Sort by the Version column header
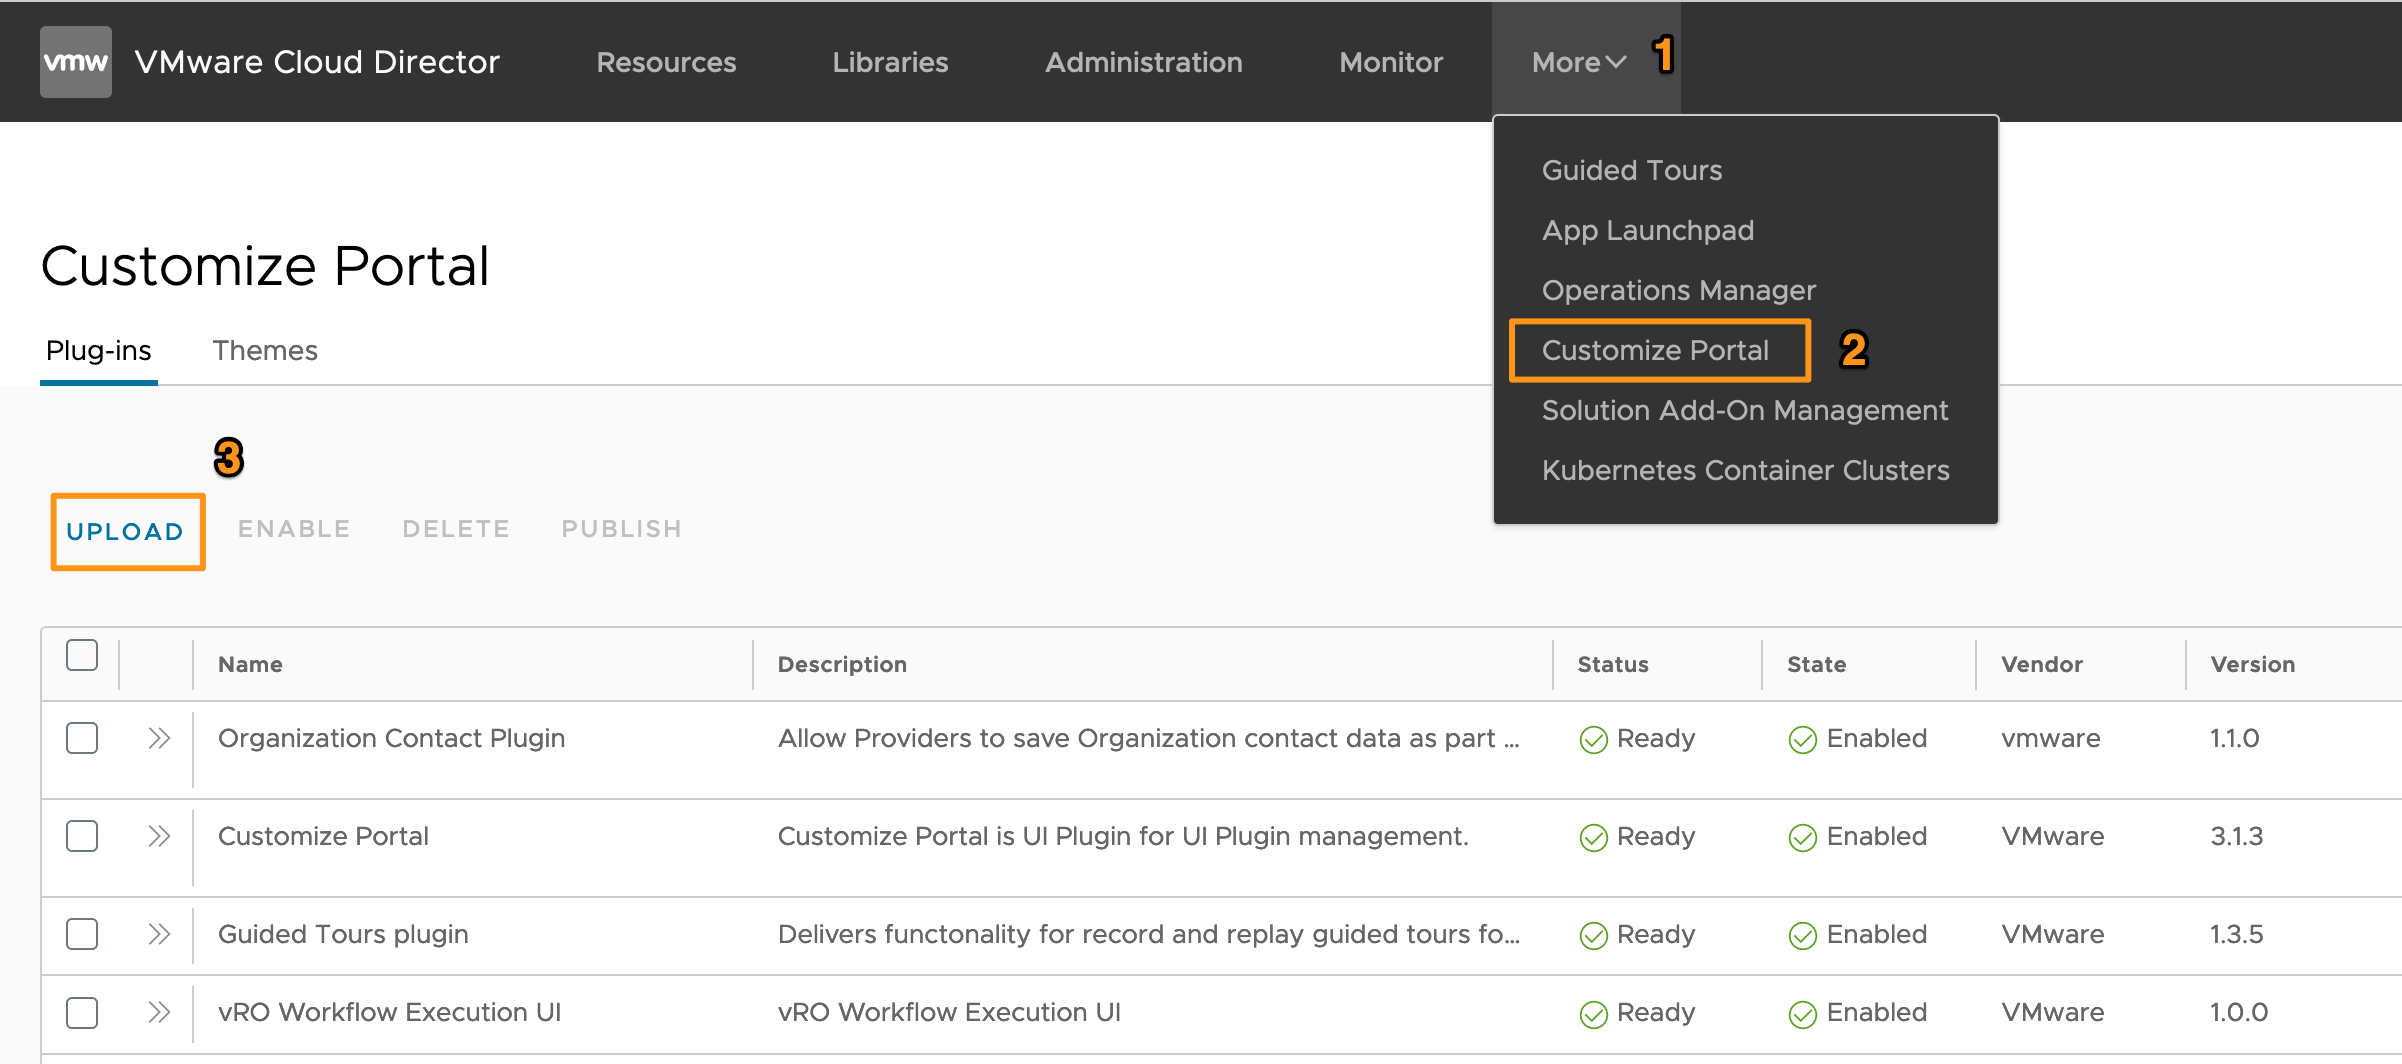The width and height of the screenshot is (2402, 1064). click(x=2253, y=664)
